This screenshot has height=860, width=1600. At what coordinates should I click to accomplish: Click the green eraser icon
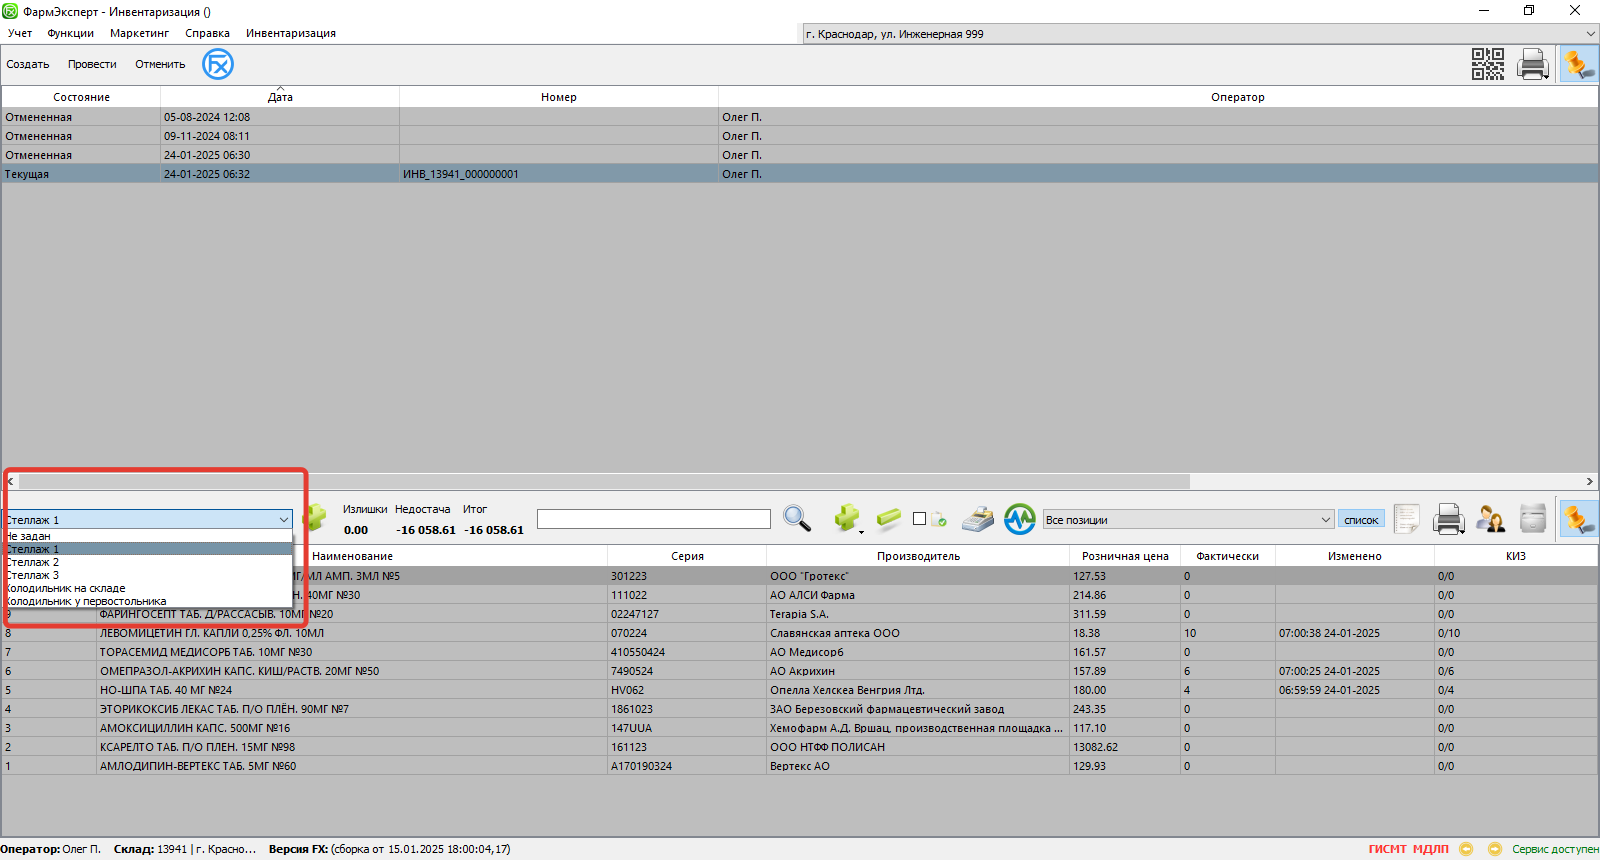click(888, 518)
